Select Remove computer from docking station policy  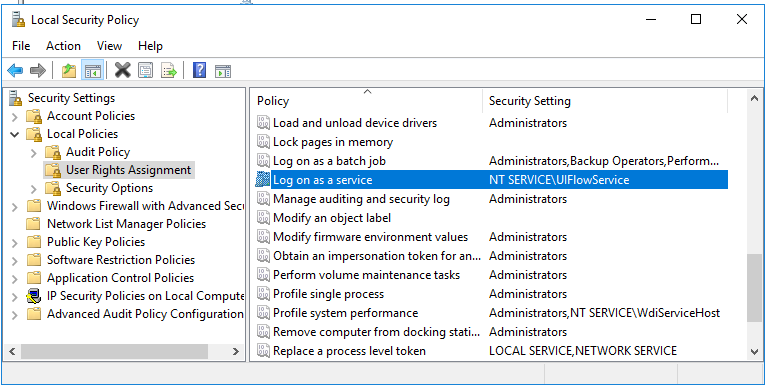point(377,332)
